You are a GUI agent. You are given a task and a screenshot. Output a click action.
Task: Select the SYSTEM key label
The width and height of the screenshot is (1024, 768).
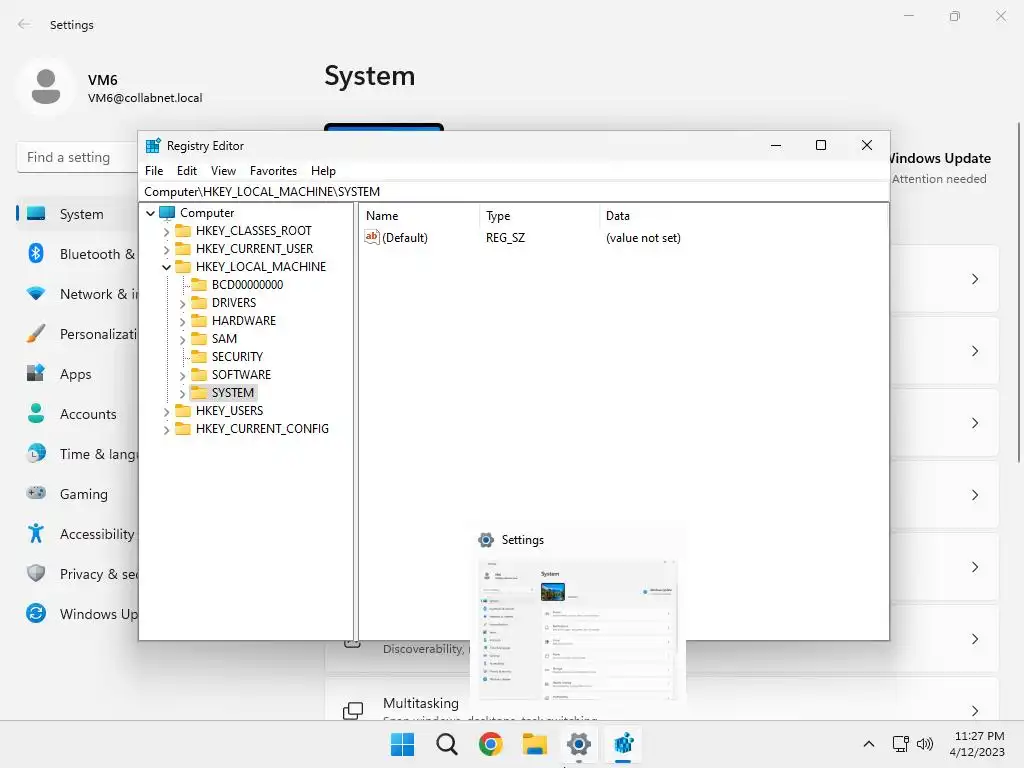pos(232,392)
